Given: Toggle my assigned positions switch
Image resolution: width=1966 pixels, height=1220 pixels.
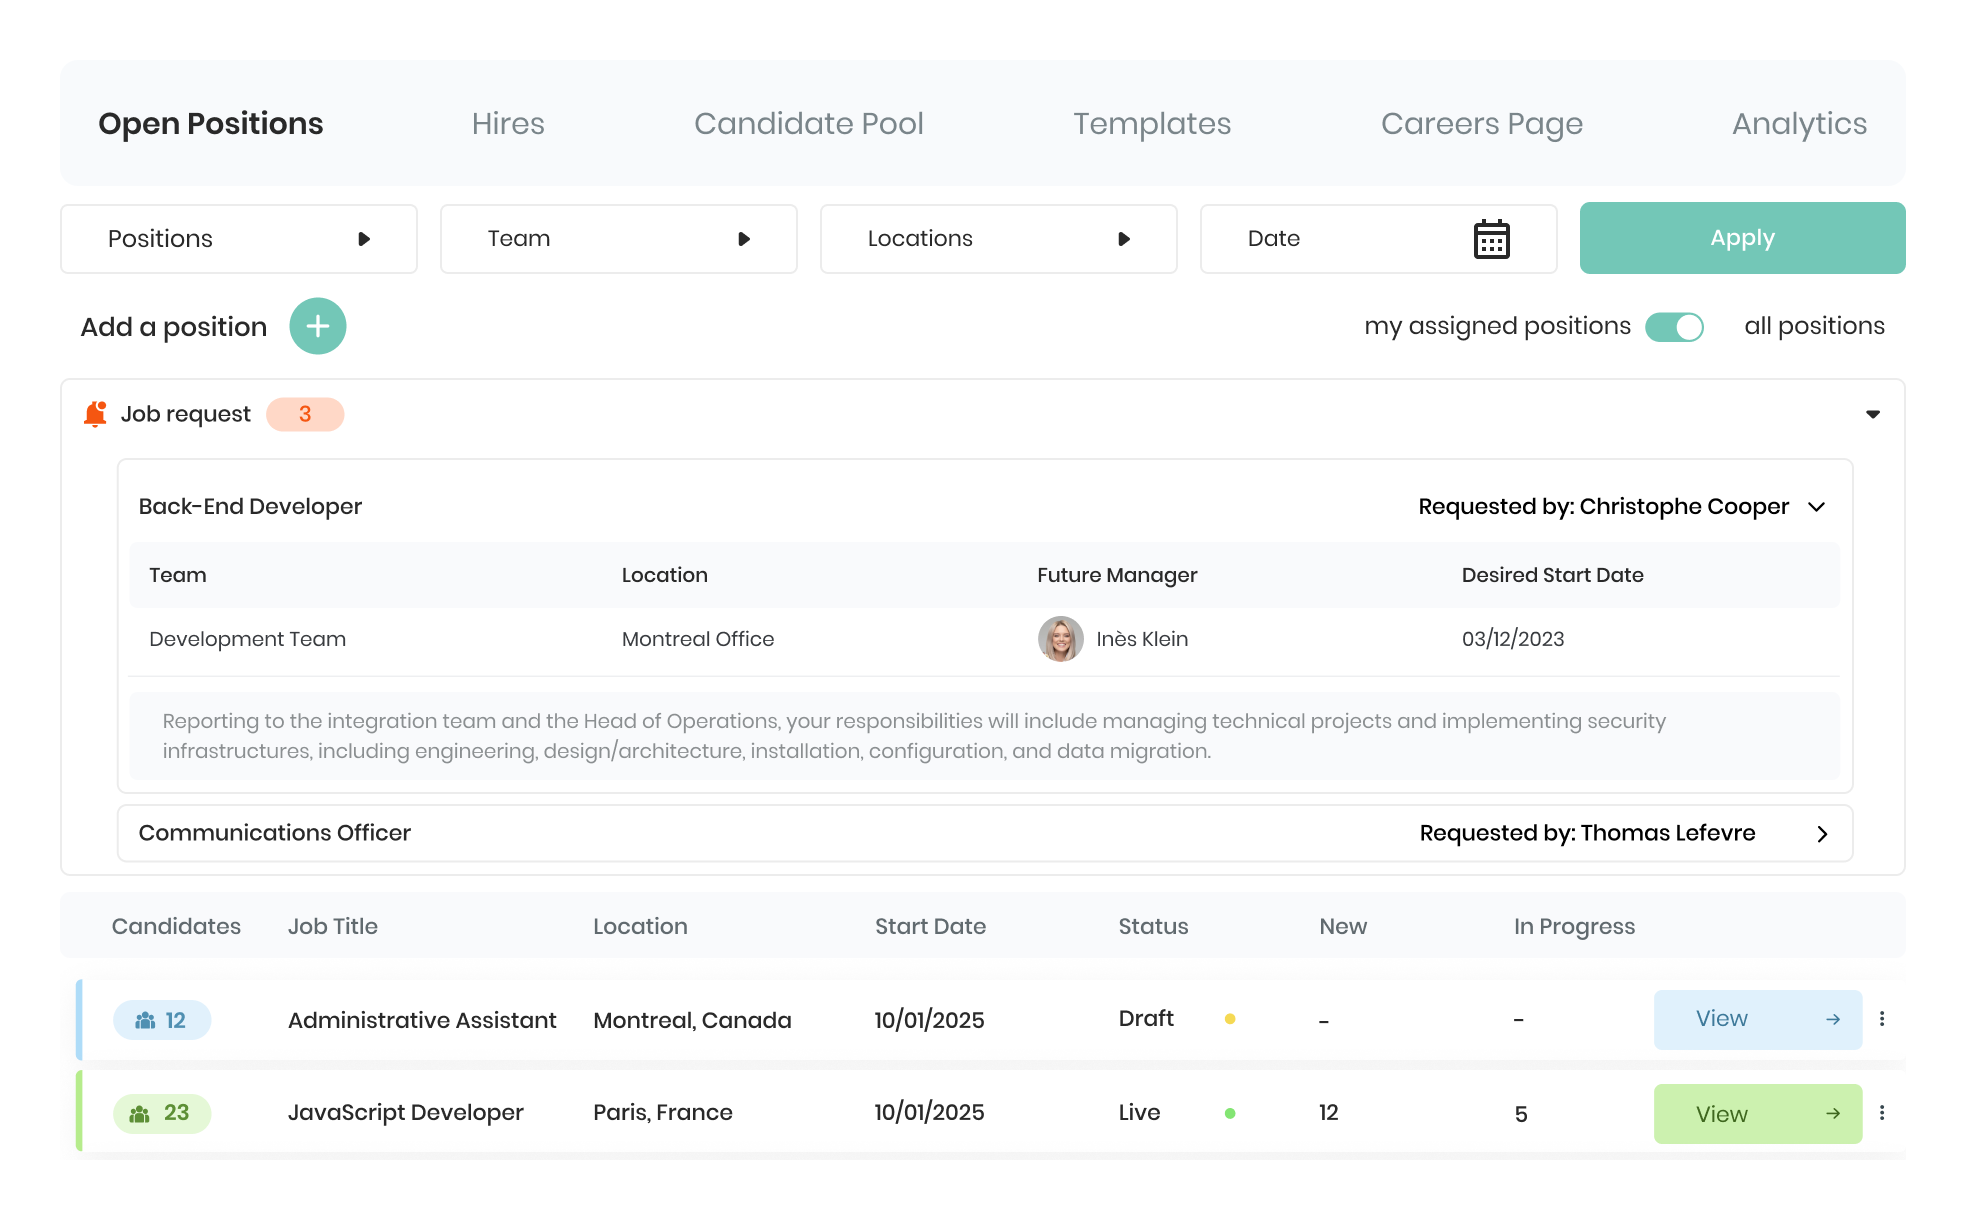Looking at the screenshot, I should (x=1675, y=327).
